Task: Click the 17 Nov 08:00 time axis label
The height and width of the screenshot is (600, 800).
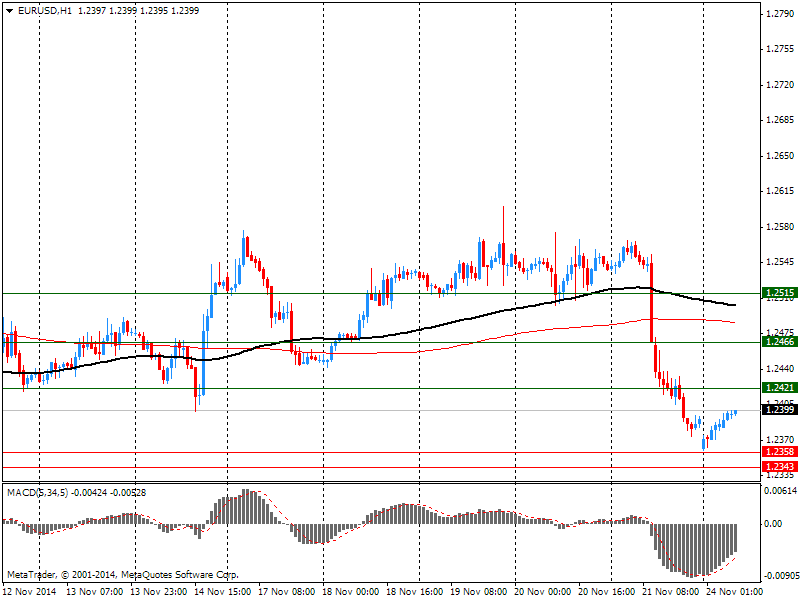Action: tap(287, 591)
